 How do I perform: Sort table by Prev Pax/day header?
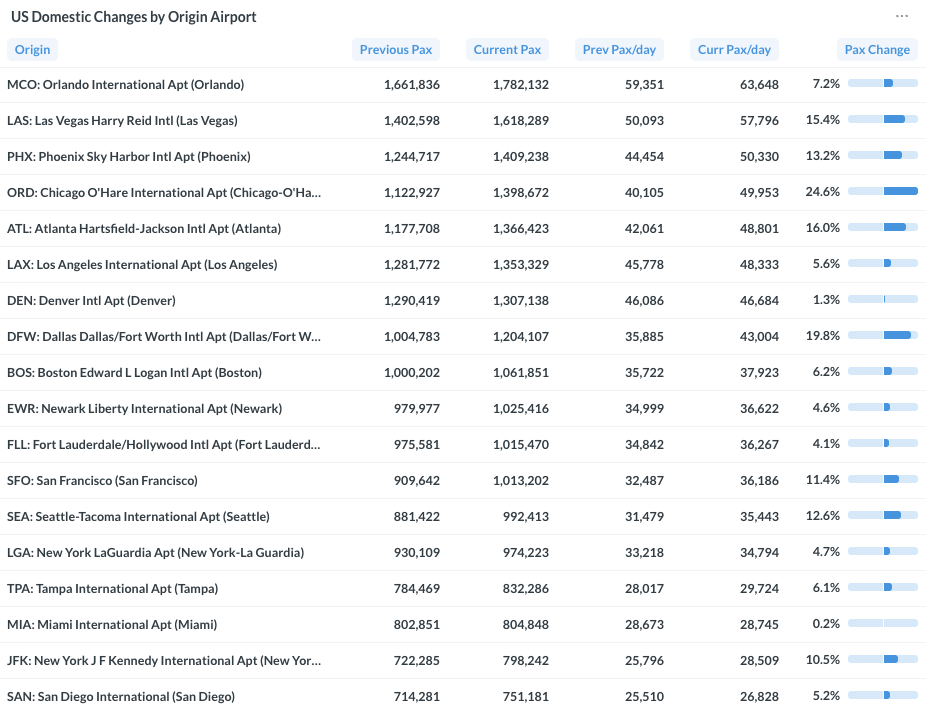tap(620, 50)
